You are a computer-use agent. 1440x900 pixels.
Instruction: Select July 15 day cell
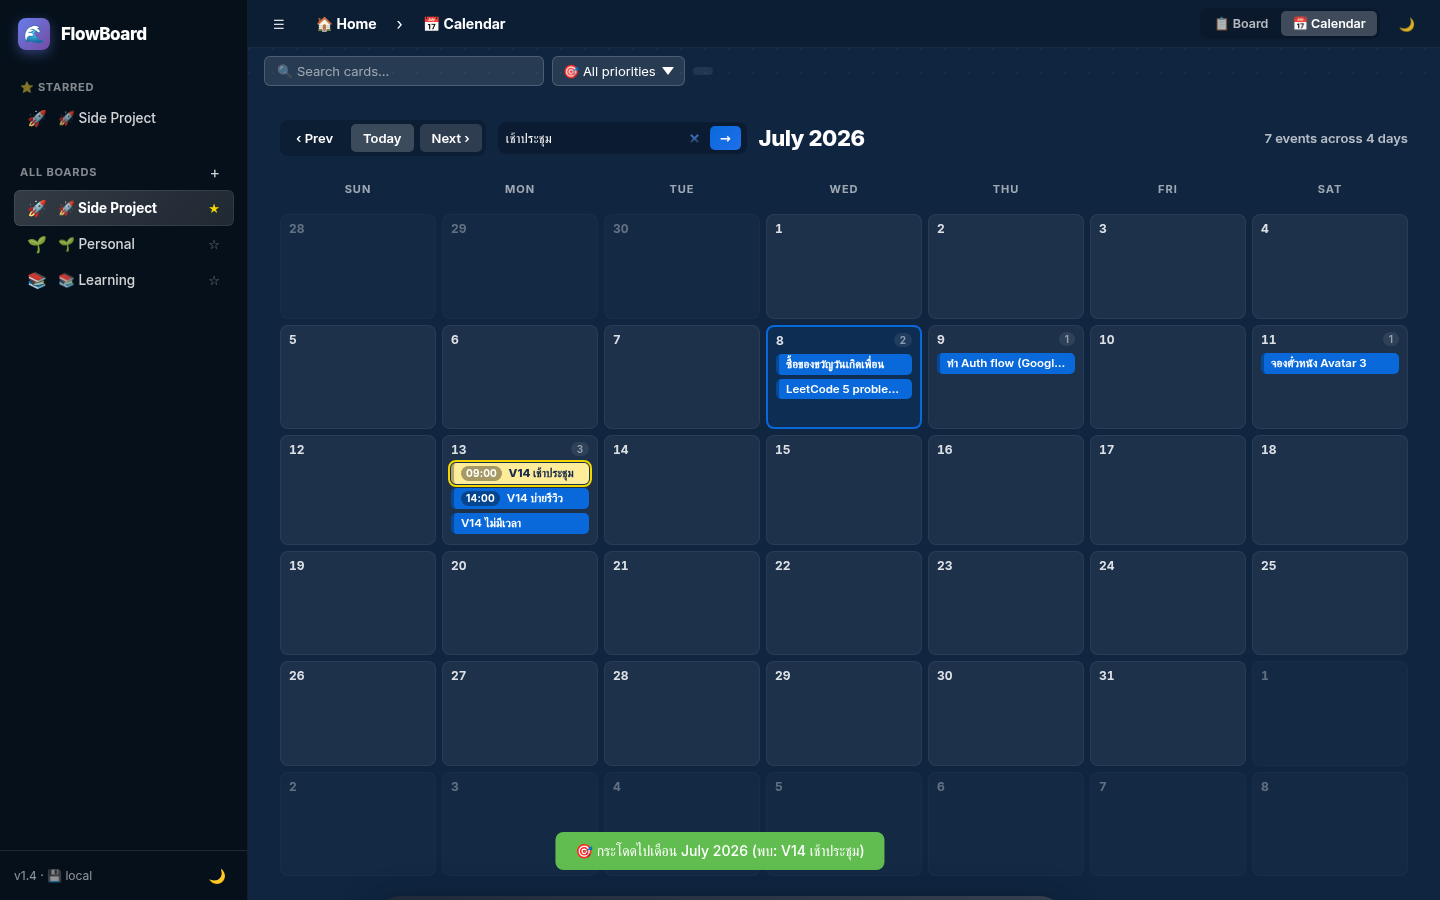[x=844, y=490]
